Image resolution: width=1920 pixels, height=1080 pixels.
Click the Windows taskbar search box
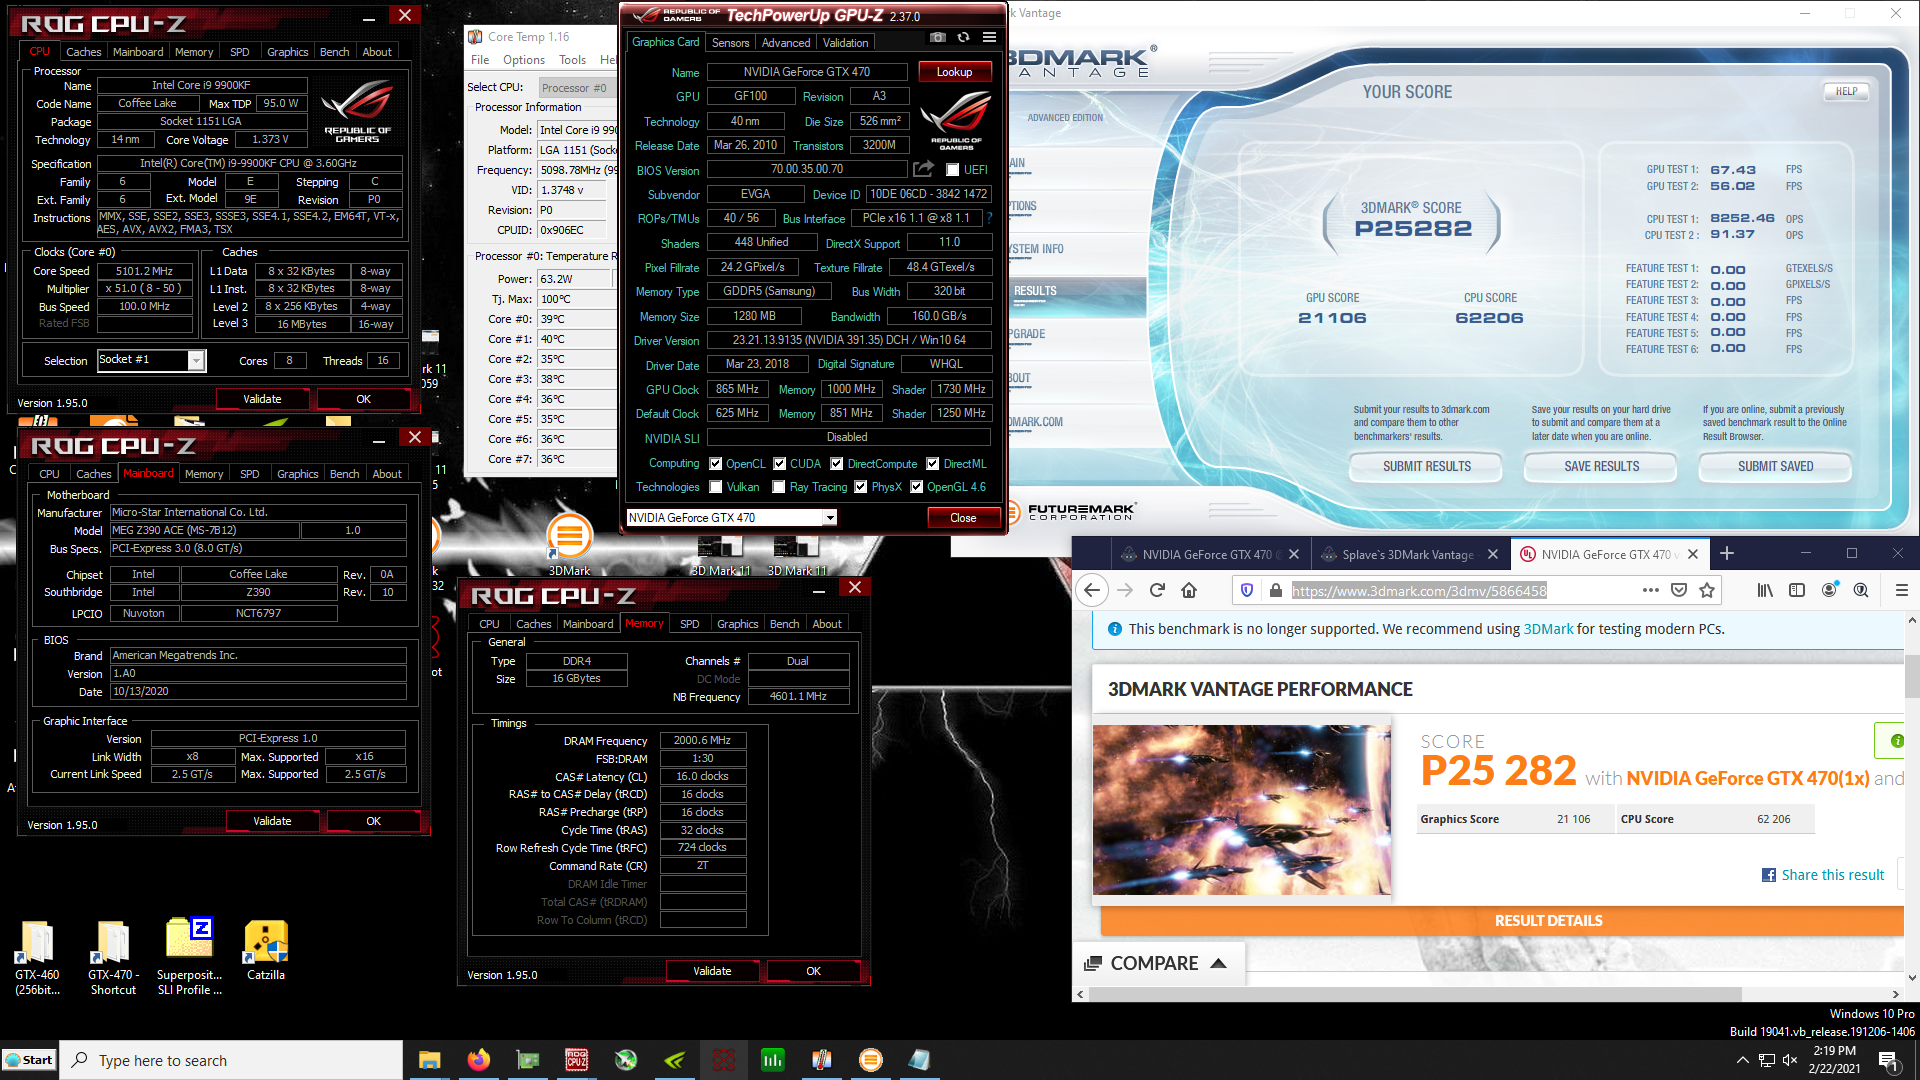[231, 1060]
